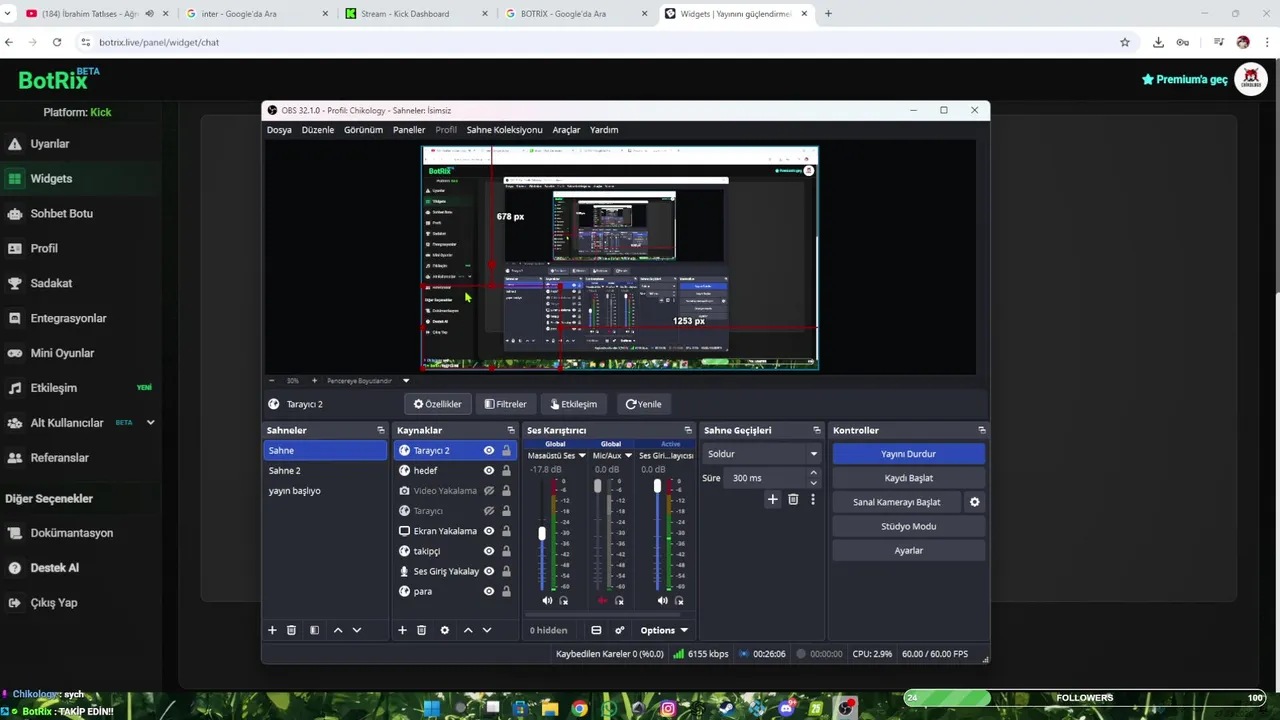Image resolution: width=1280 pixels, height=720 pixels.
Task: Move source up in Kaynaklar panel
Action: click(468, 630)
